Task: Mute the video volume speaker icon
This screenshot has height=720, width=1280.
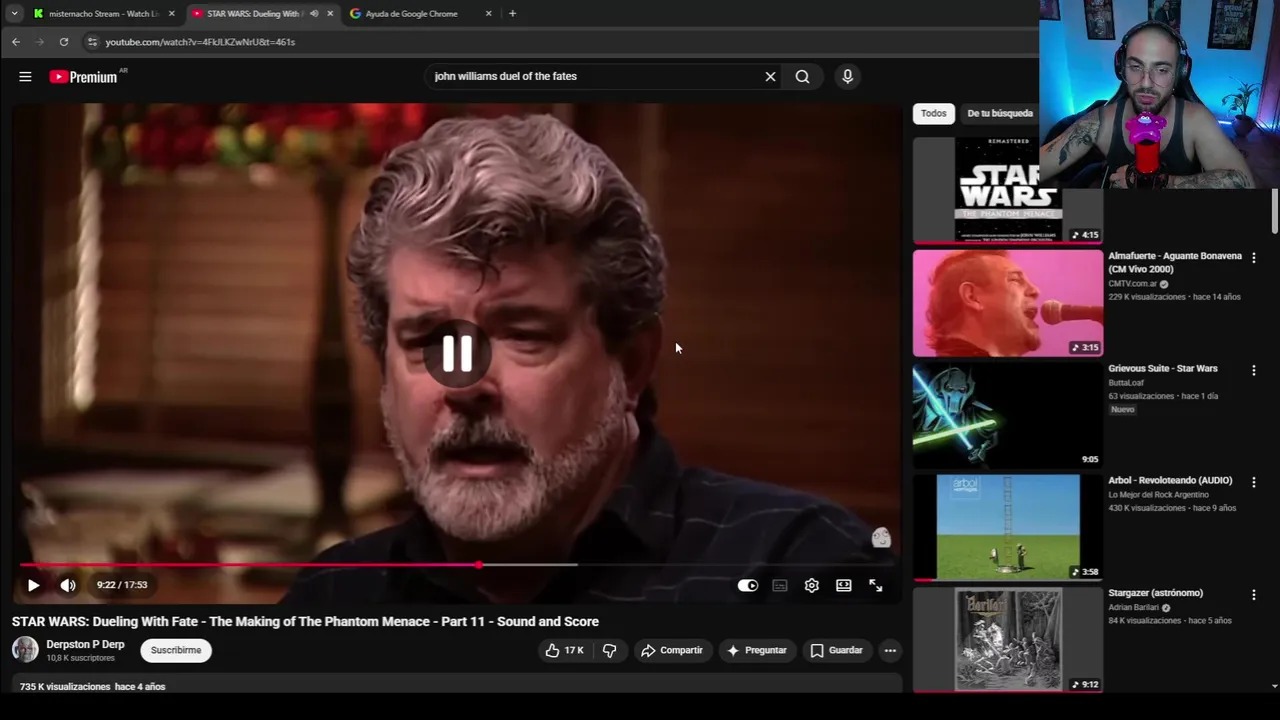Action: 68,585
